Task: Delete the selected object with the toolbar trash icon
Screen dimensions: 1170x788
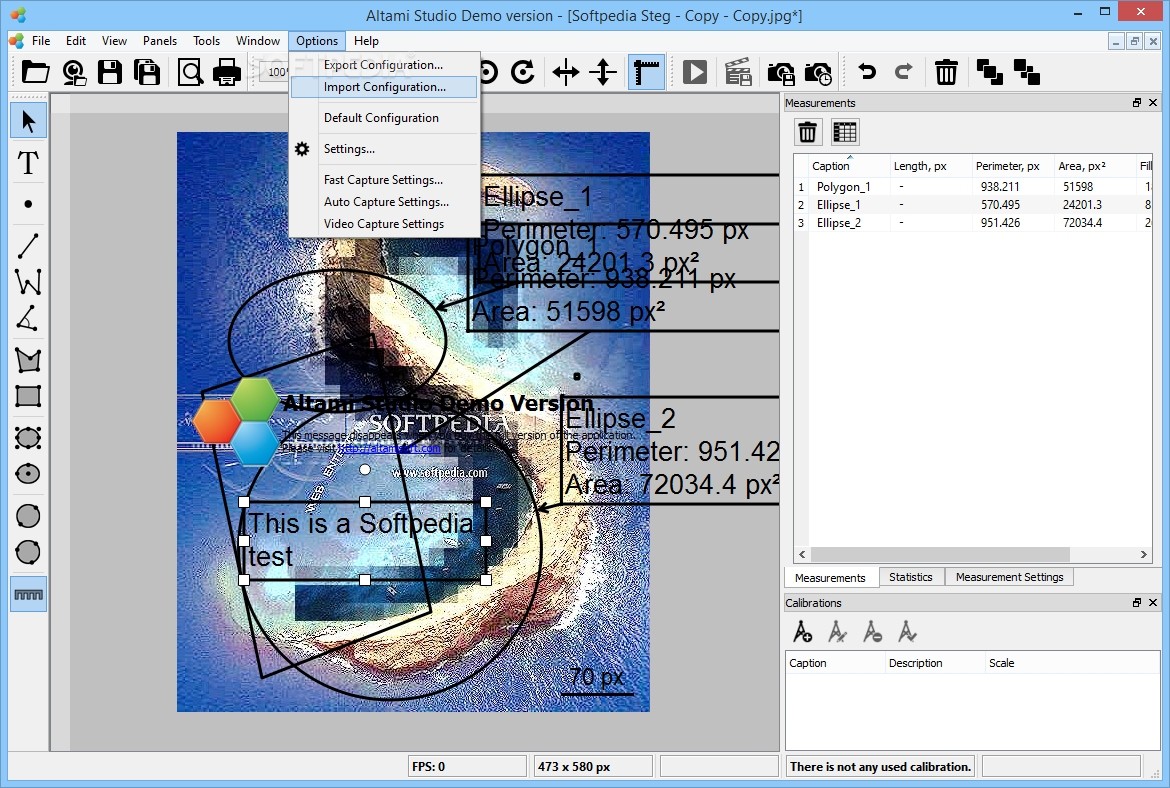Action: coord(946,72)
